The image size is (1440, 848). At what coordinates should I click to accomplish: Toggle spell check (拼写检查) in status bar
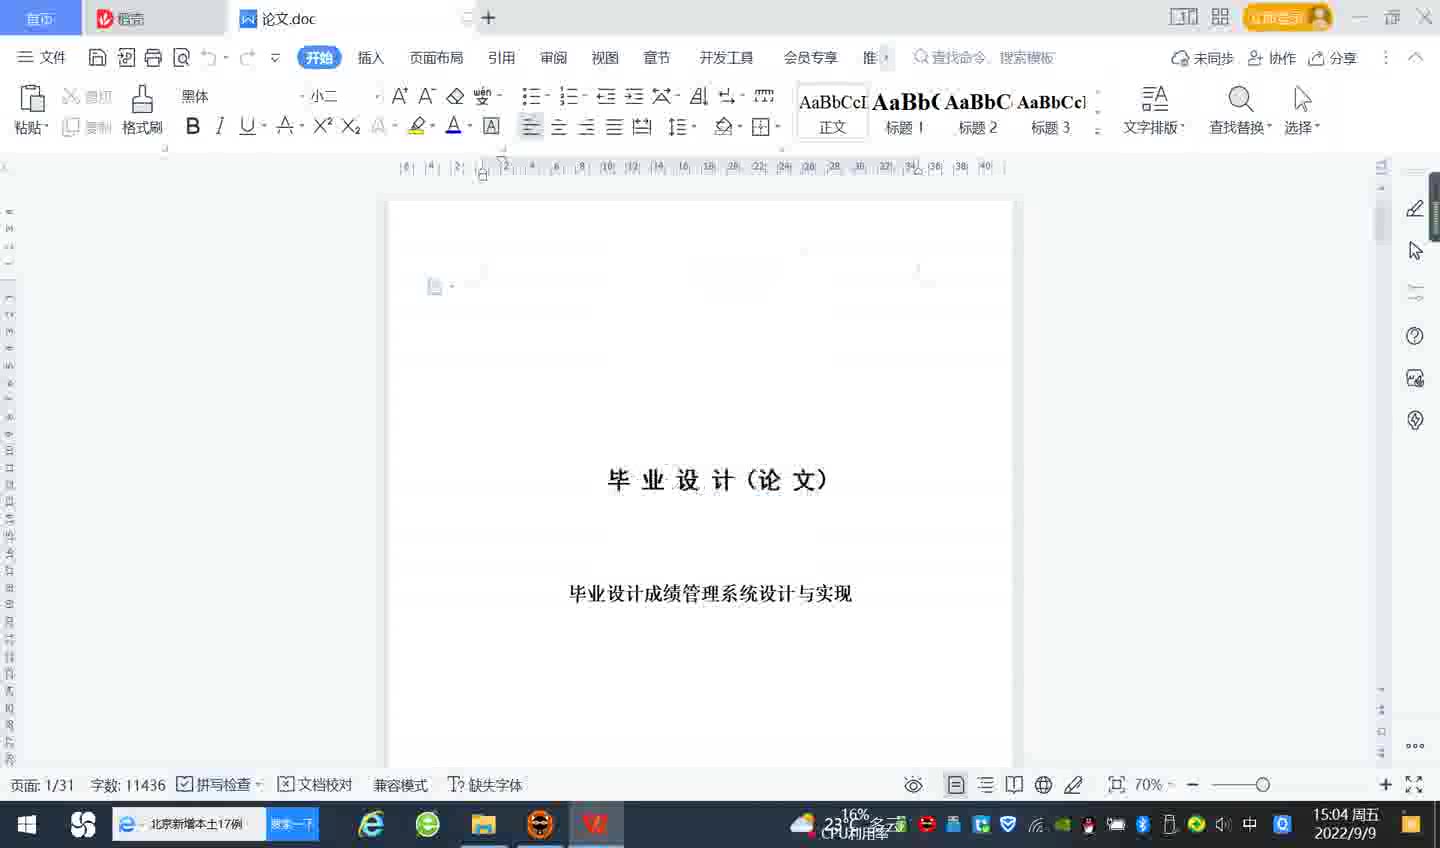coord(219,785)
